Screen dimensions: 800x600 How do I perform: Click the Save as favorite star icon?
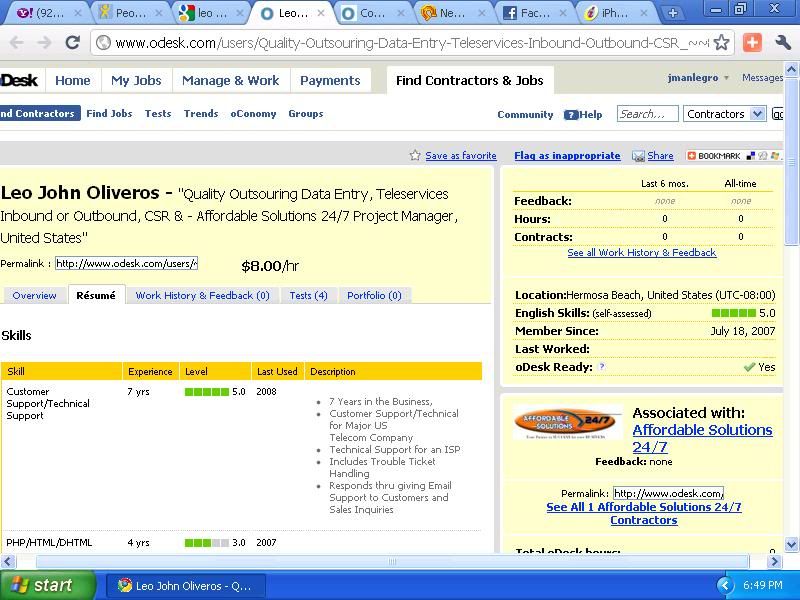pyautogui.click(x=415, y=156)
